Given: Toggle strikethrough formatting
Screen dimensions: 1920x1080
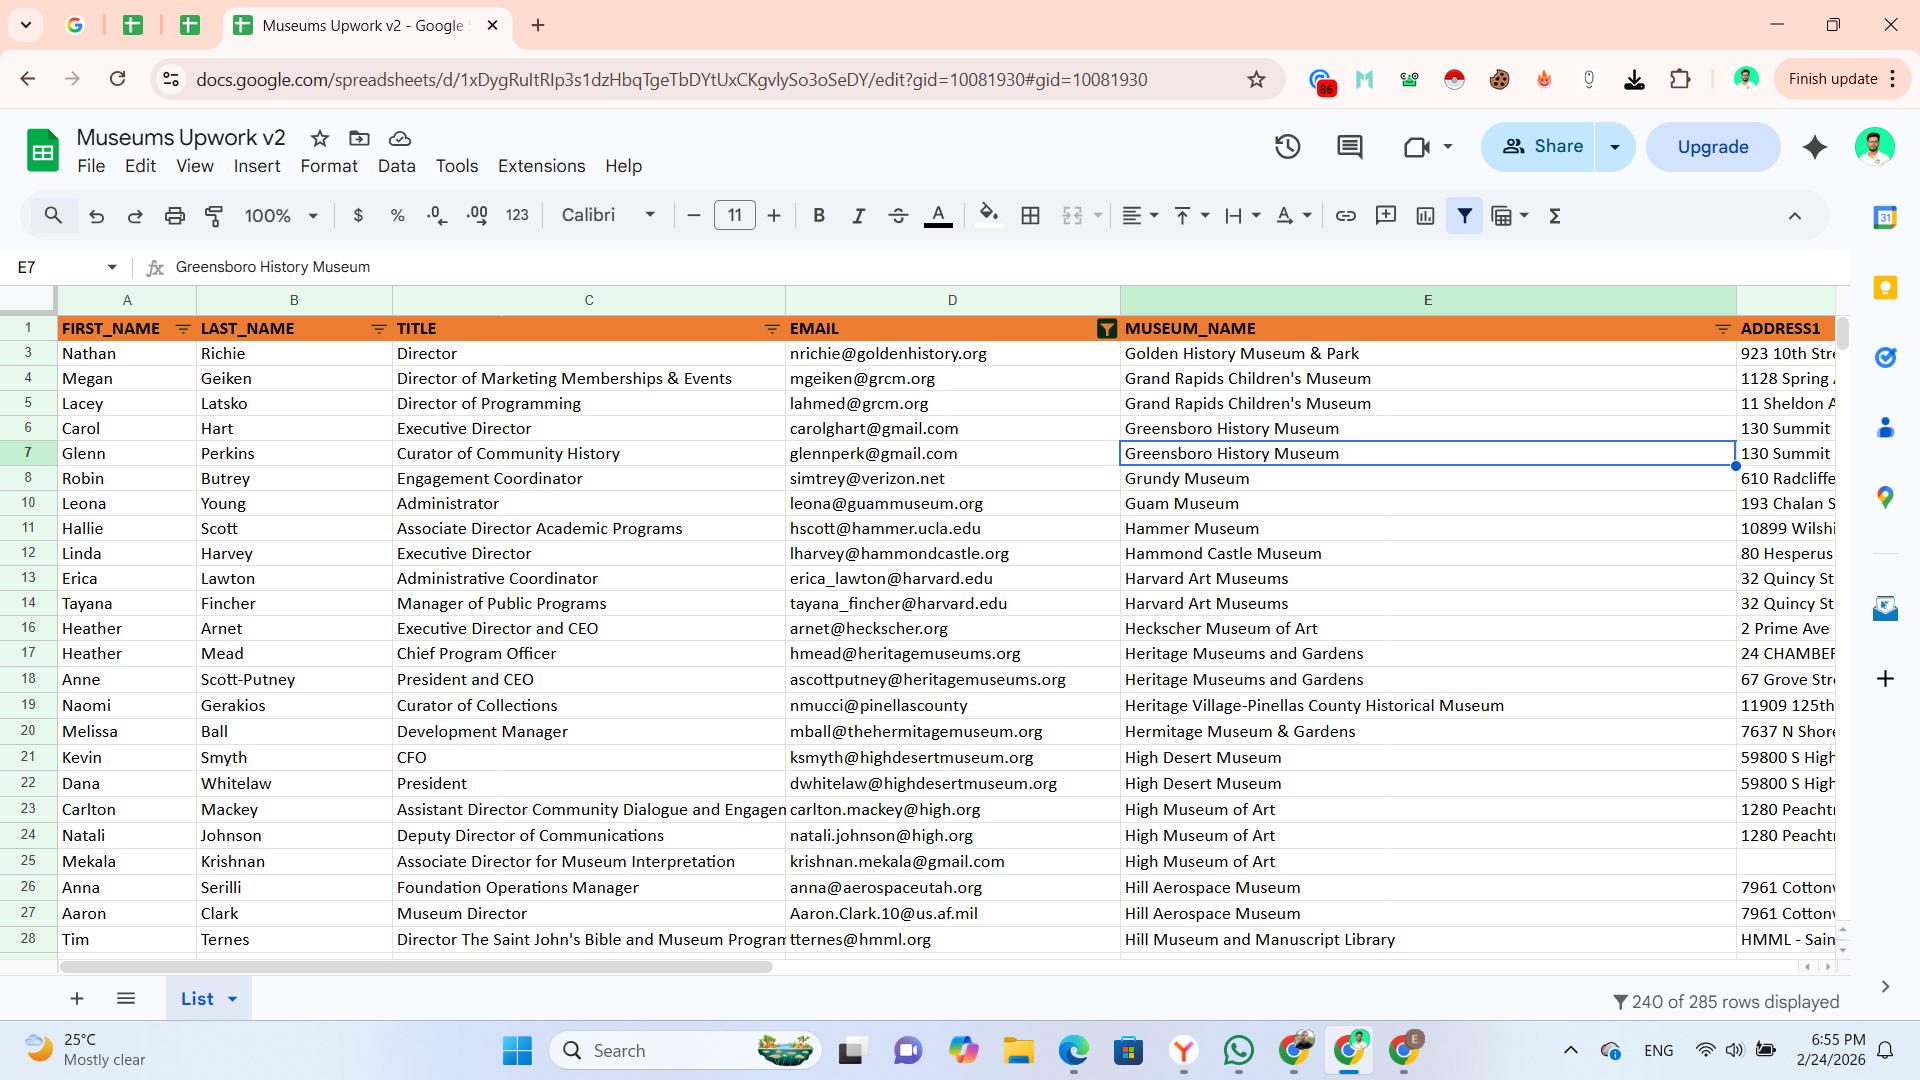Looking at the screenshot, I should click(x=897, y=215).
